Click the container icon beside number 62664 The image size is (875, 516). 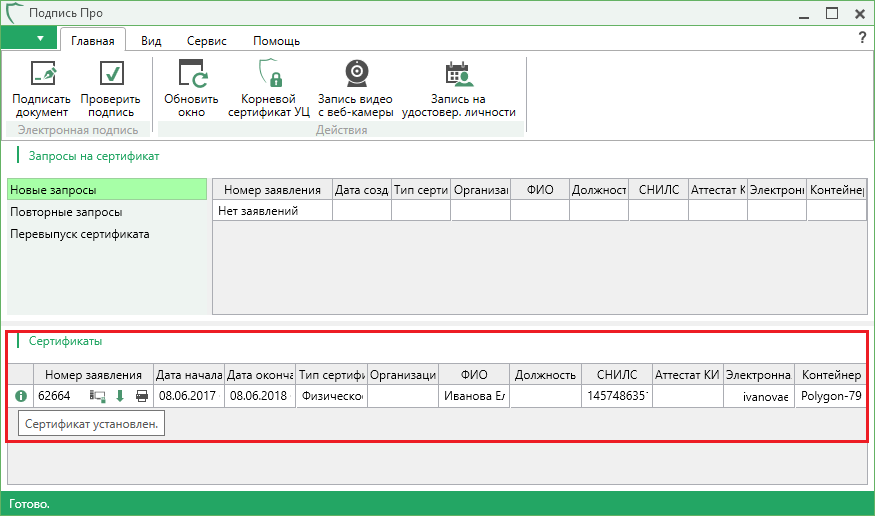click(98, 396)
